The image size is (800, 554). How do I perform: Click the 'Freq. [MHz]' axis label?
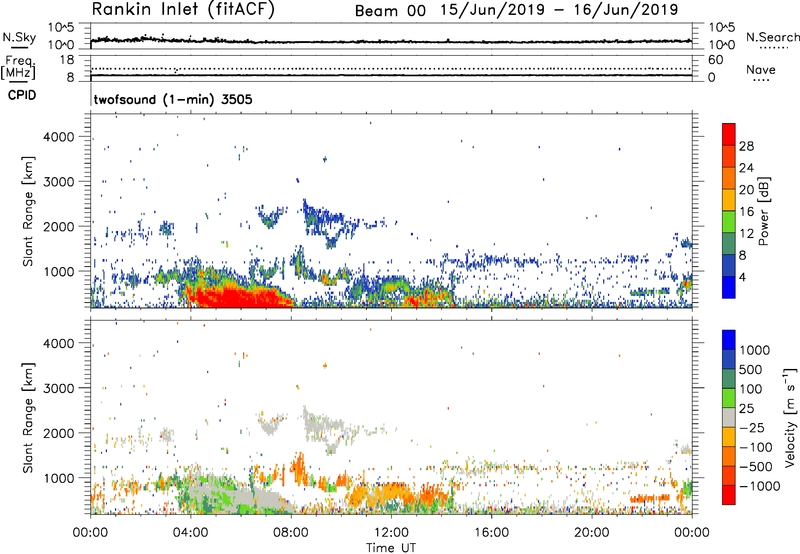18,67
